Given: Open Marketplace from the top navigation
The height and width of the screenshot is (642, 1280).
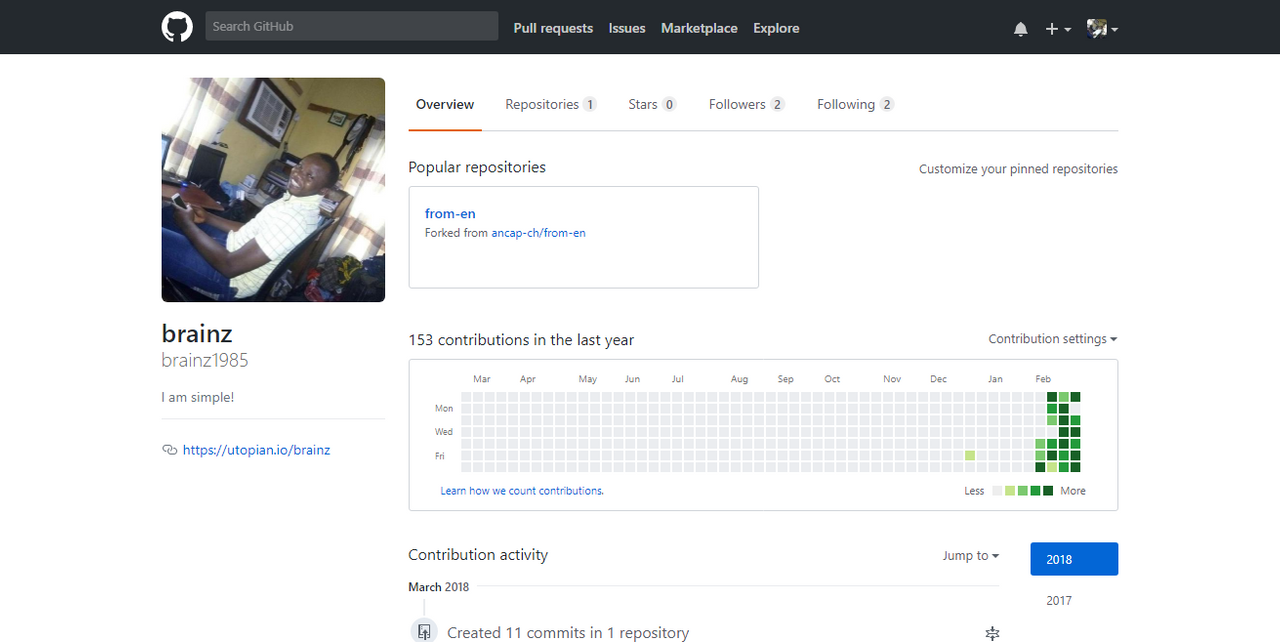Looking at the screenshot, I should [x=699, y=28].
